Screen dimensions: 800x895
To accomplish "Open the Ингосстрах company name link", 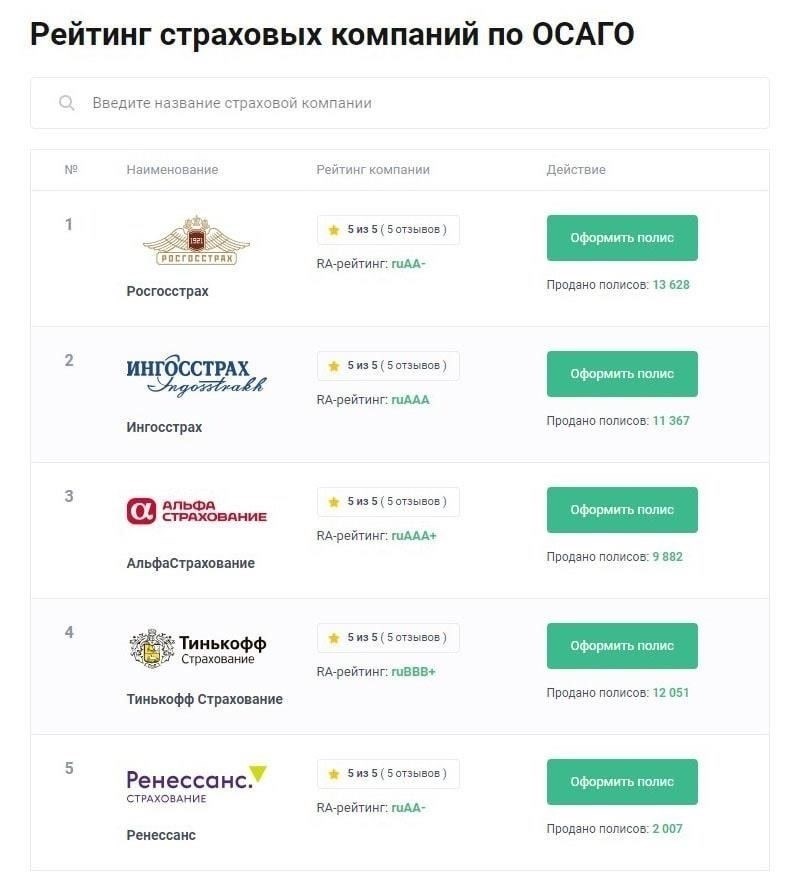I will click(x=164, y=427).
